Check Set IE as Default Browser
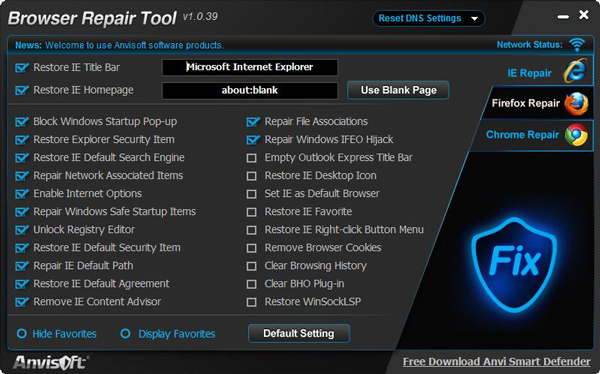 (x=251, y=194)
